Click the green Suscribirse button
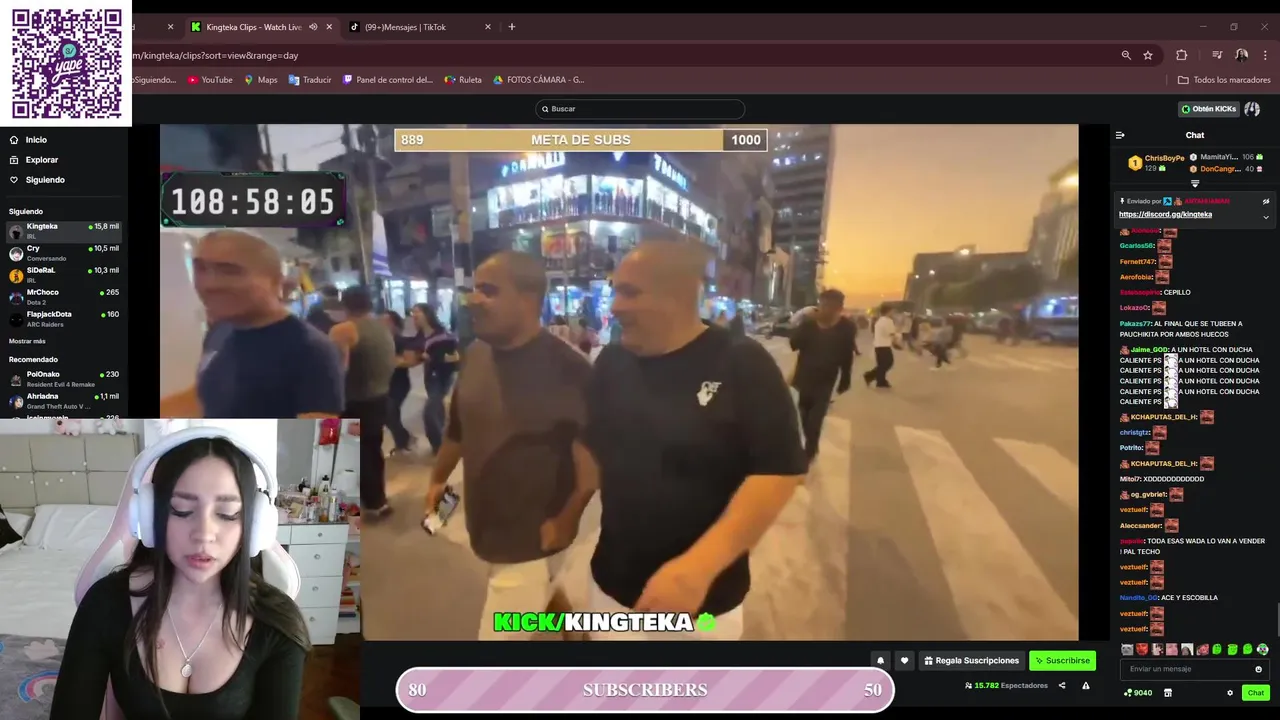Image resolution: width=1280 pixels, height=720 pixels. coord(1062,660)
